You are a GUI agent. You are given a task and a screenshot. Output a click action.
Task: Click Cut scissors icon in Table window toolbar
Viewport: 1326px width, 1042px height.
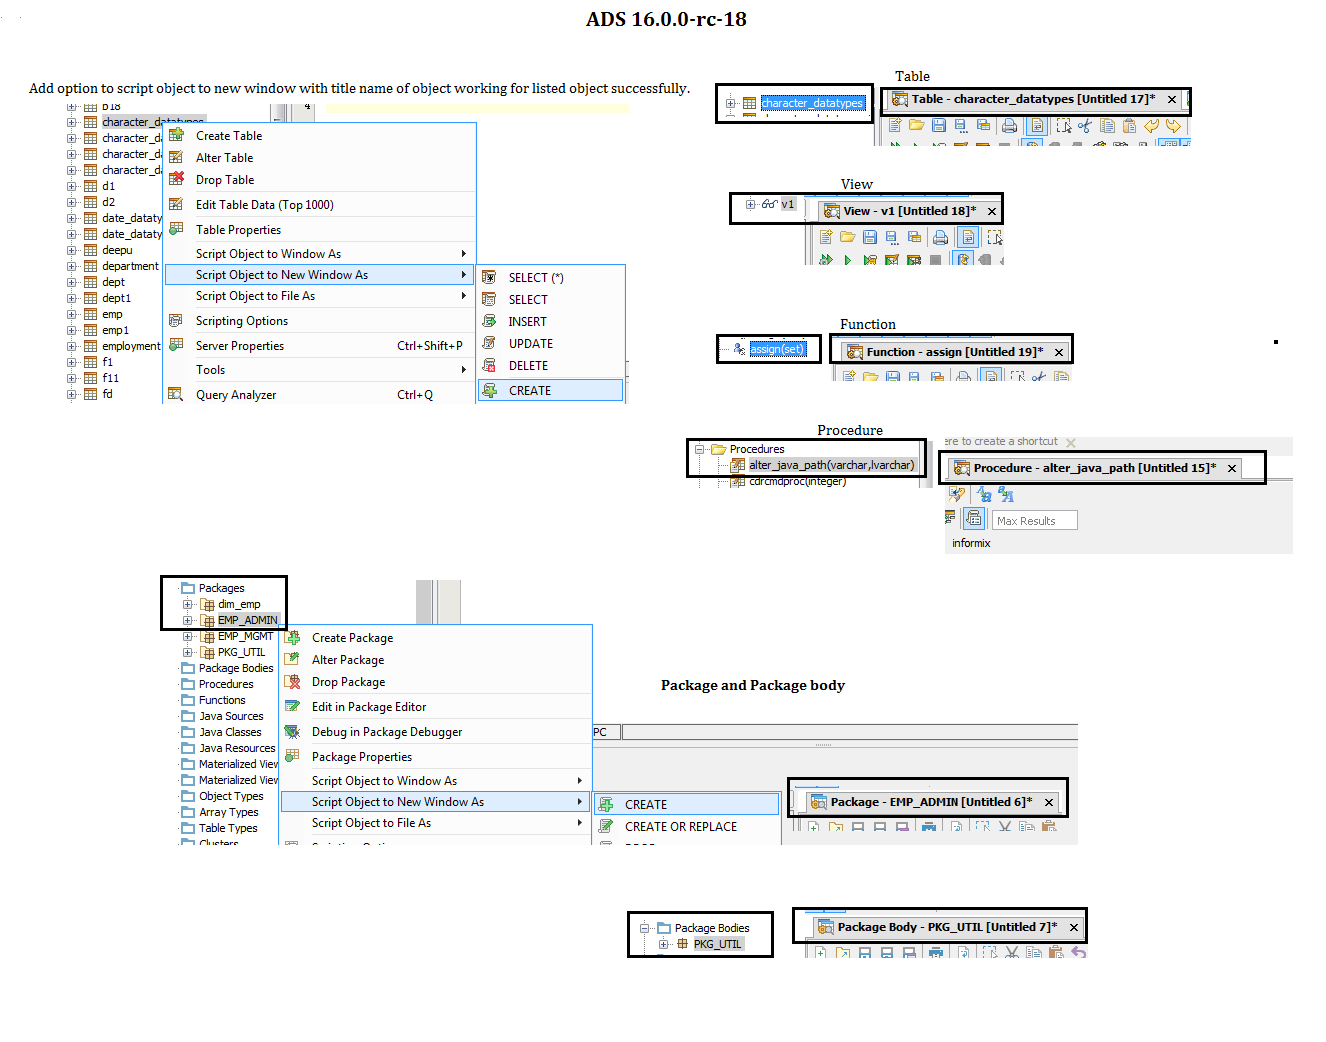point(1085,125)
